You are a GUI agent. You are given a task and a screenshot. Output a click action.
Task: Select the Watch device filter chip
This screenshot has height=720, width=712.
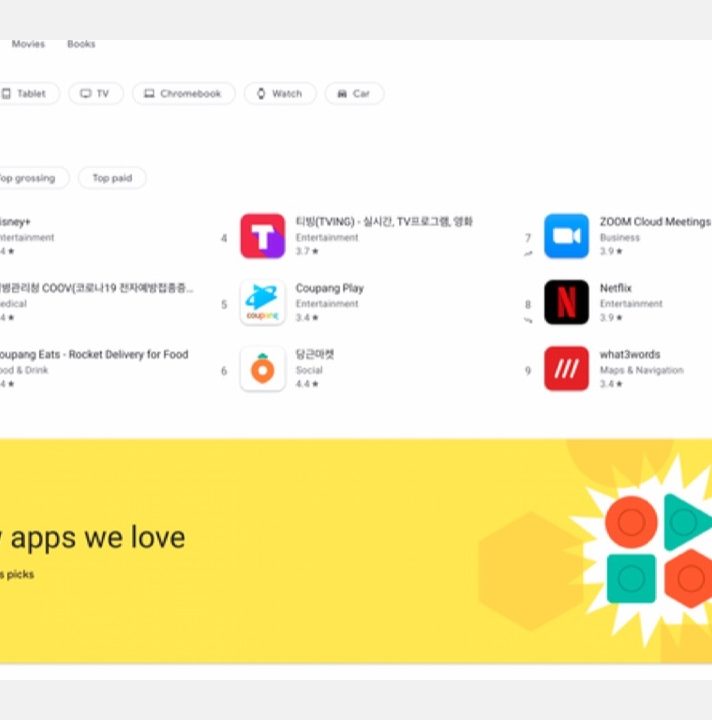click(280, 94)
